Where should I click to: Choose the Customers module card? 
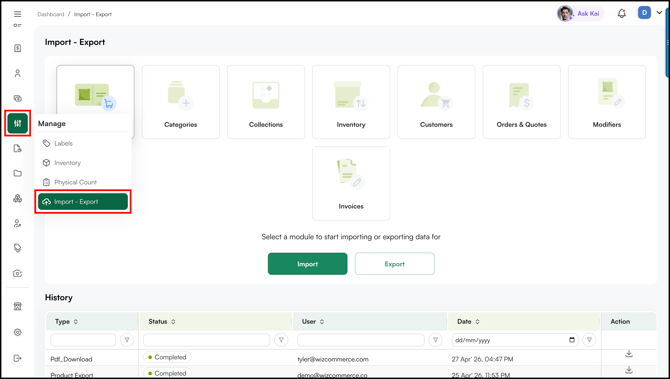[x=436, y=102]
